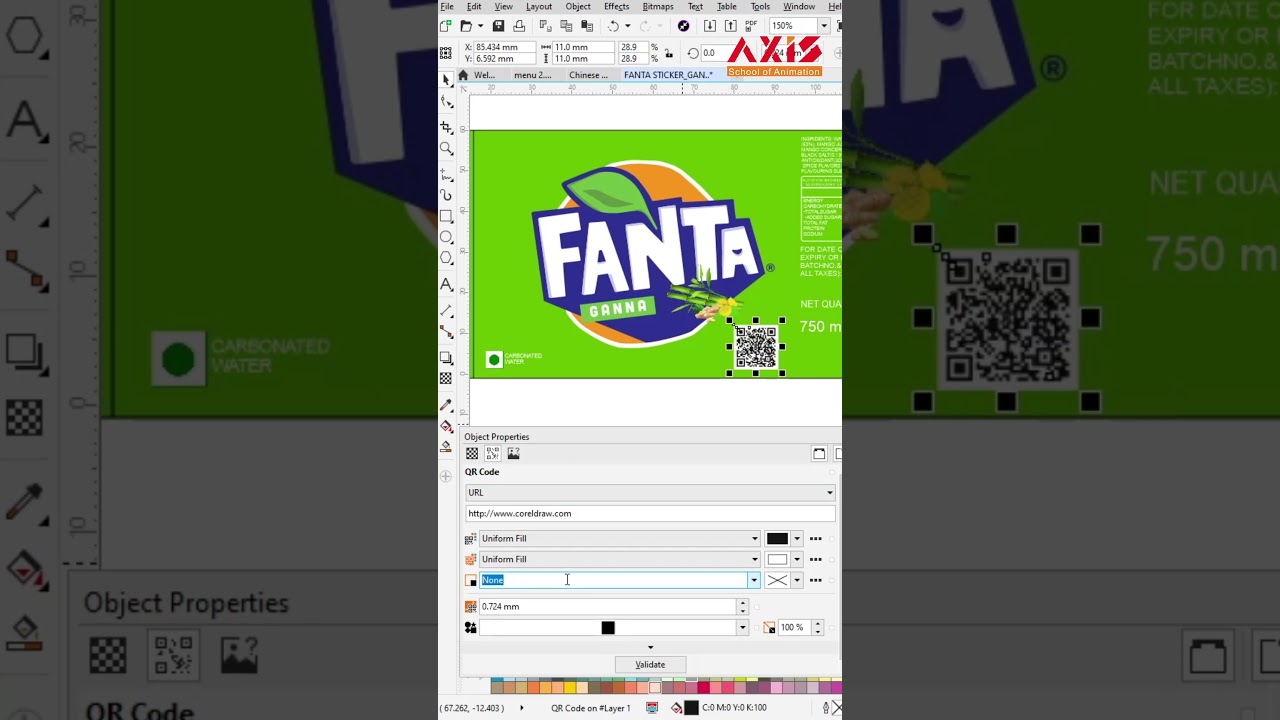Open the File menu

click(446, 7)
